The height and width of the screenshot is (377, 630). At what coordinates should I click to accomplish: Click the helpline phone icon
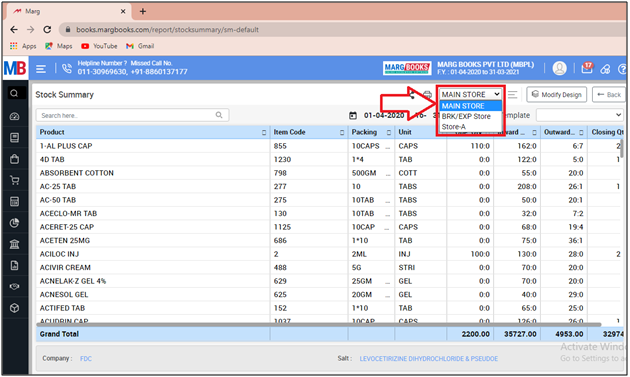(67, 68)
